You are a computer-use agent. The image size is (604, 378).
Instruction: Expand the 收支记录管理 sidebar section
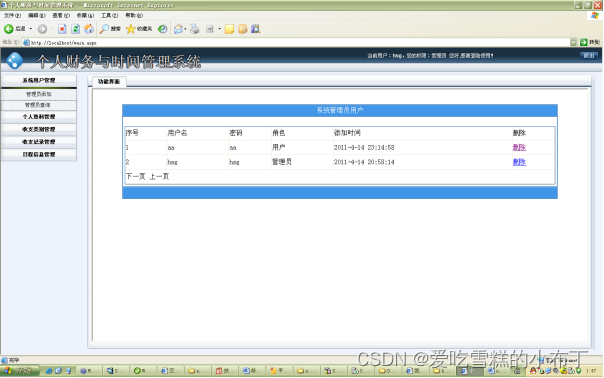click(x=39, y=142)
